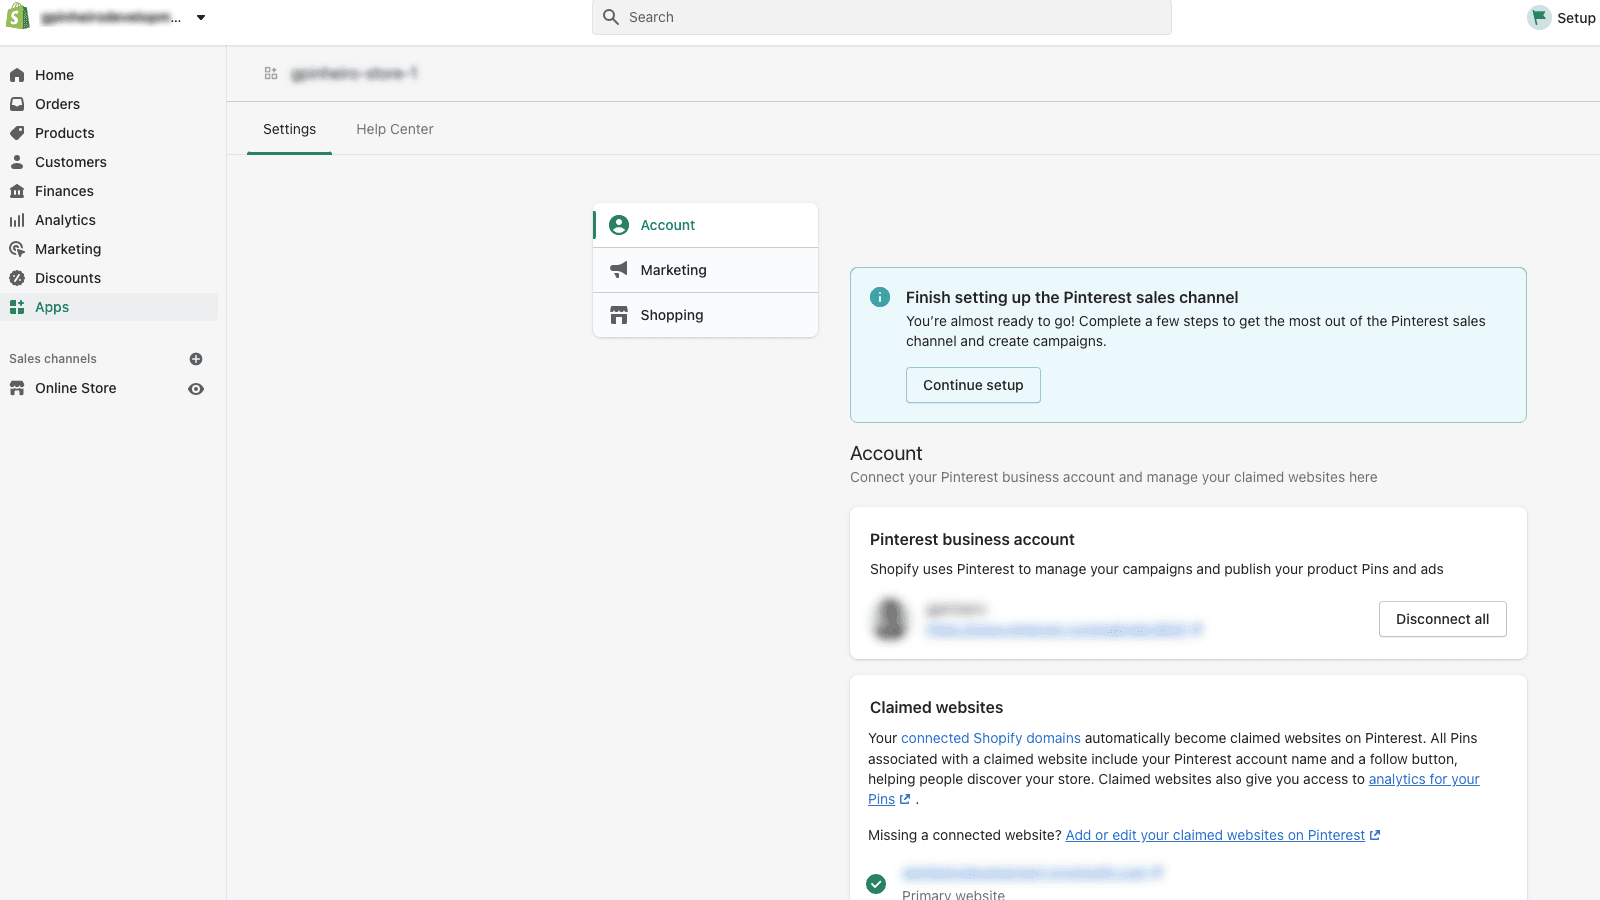Click the Shopify logo icon
Screen dimensions: 1600x900
[x=18, y=17]
